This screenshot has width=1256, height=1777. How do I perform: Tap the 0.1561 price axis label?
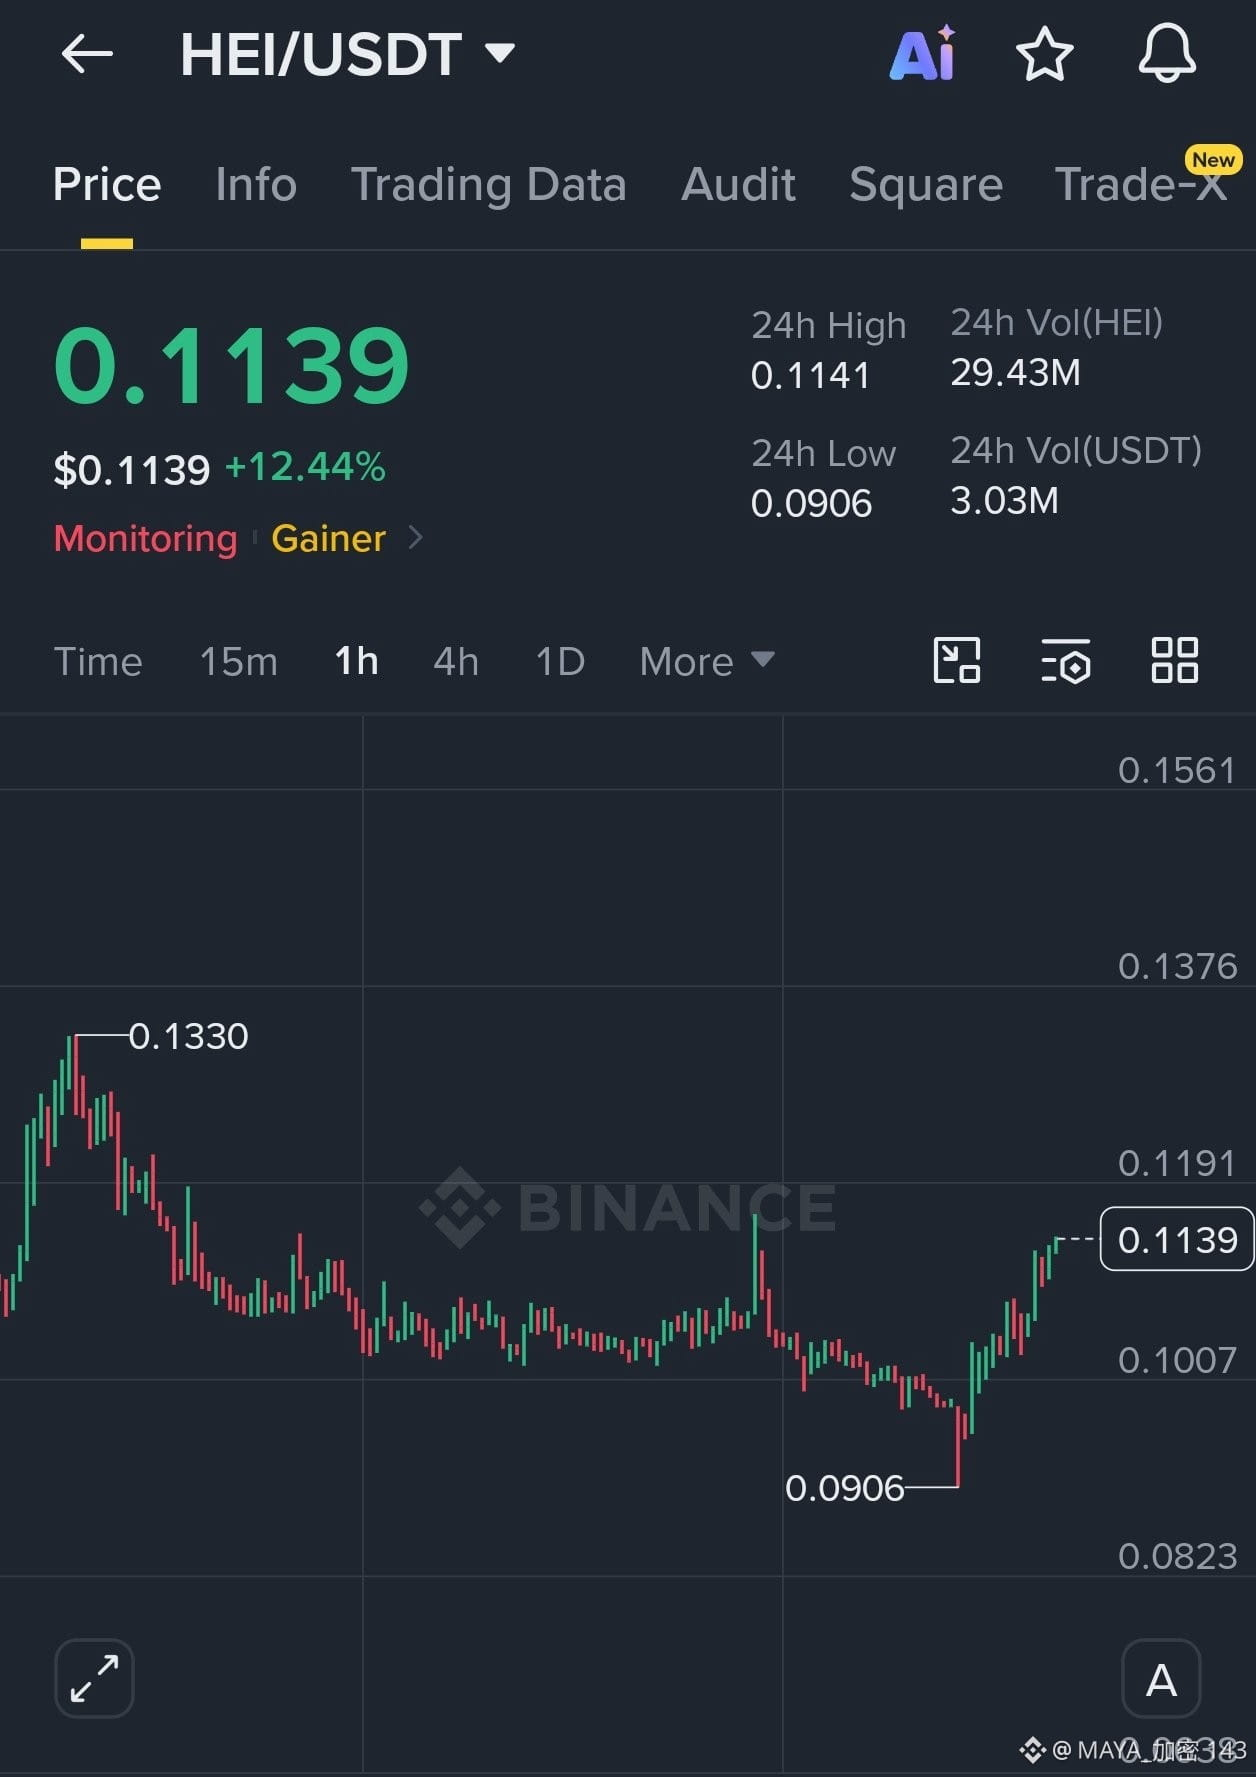pos(1177,770)
